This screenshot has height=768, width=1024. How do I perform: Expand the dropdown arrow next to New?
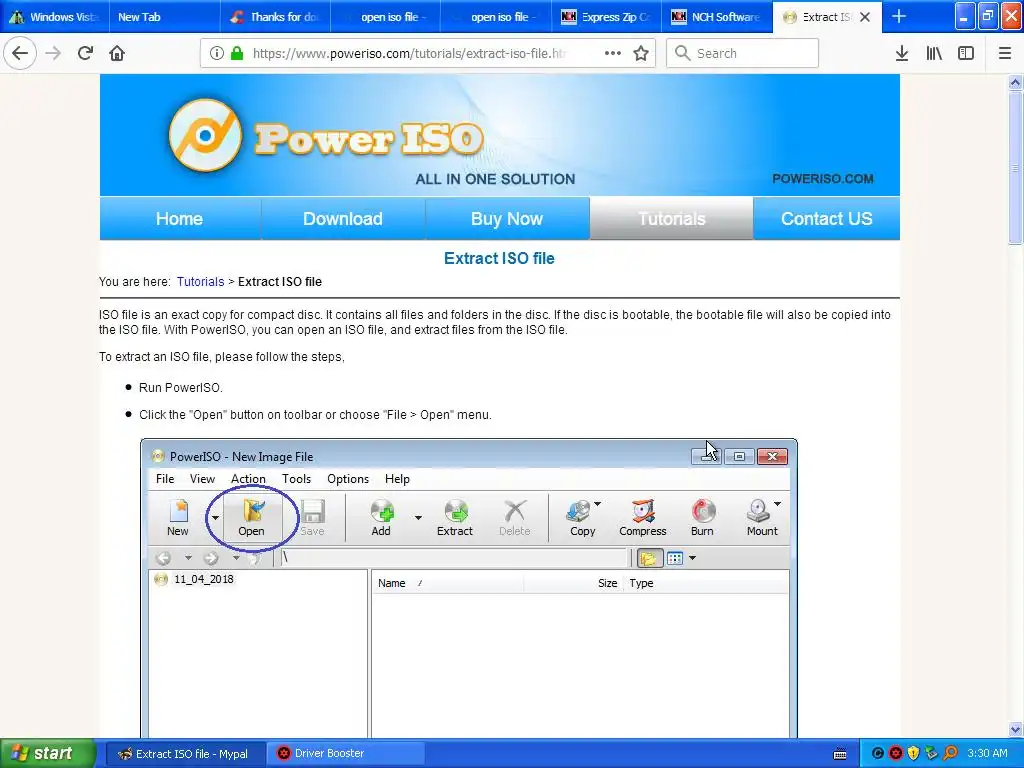pyautogui.click(x=215, y=517)
